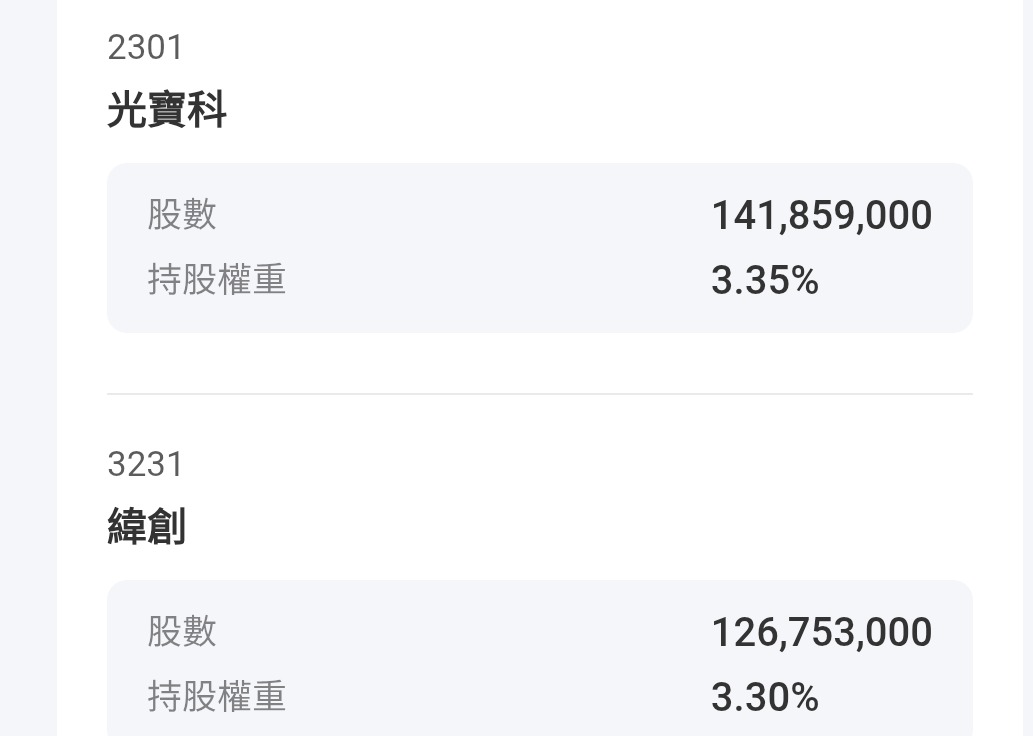The height and width of the screenshot is (736, 1033).
Task: Click blank space right of code 3231
Action: click(600, 464)
